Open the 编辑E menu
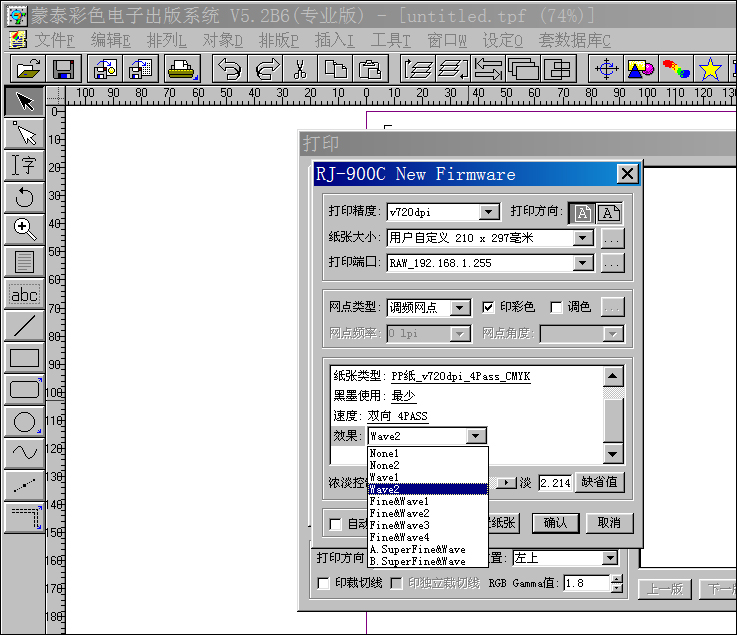The image size is (737, 635). tap(110, 40)
